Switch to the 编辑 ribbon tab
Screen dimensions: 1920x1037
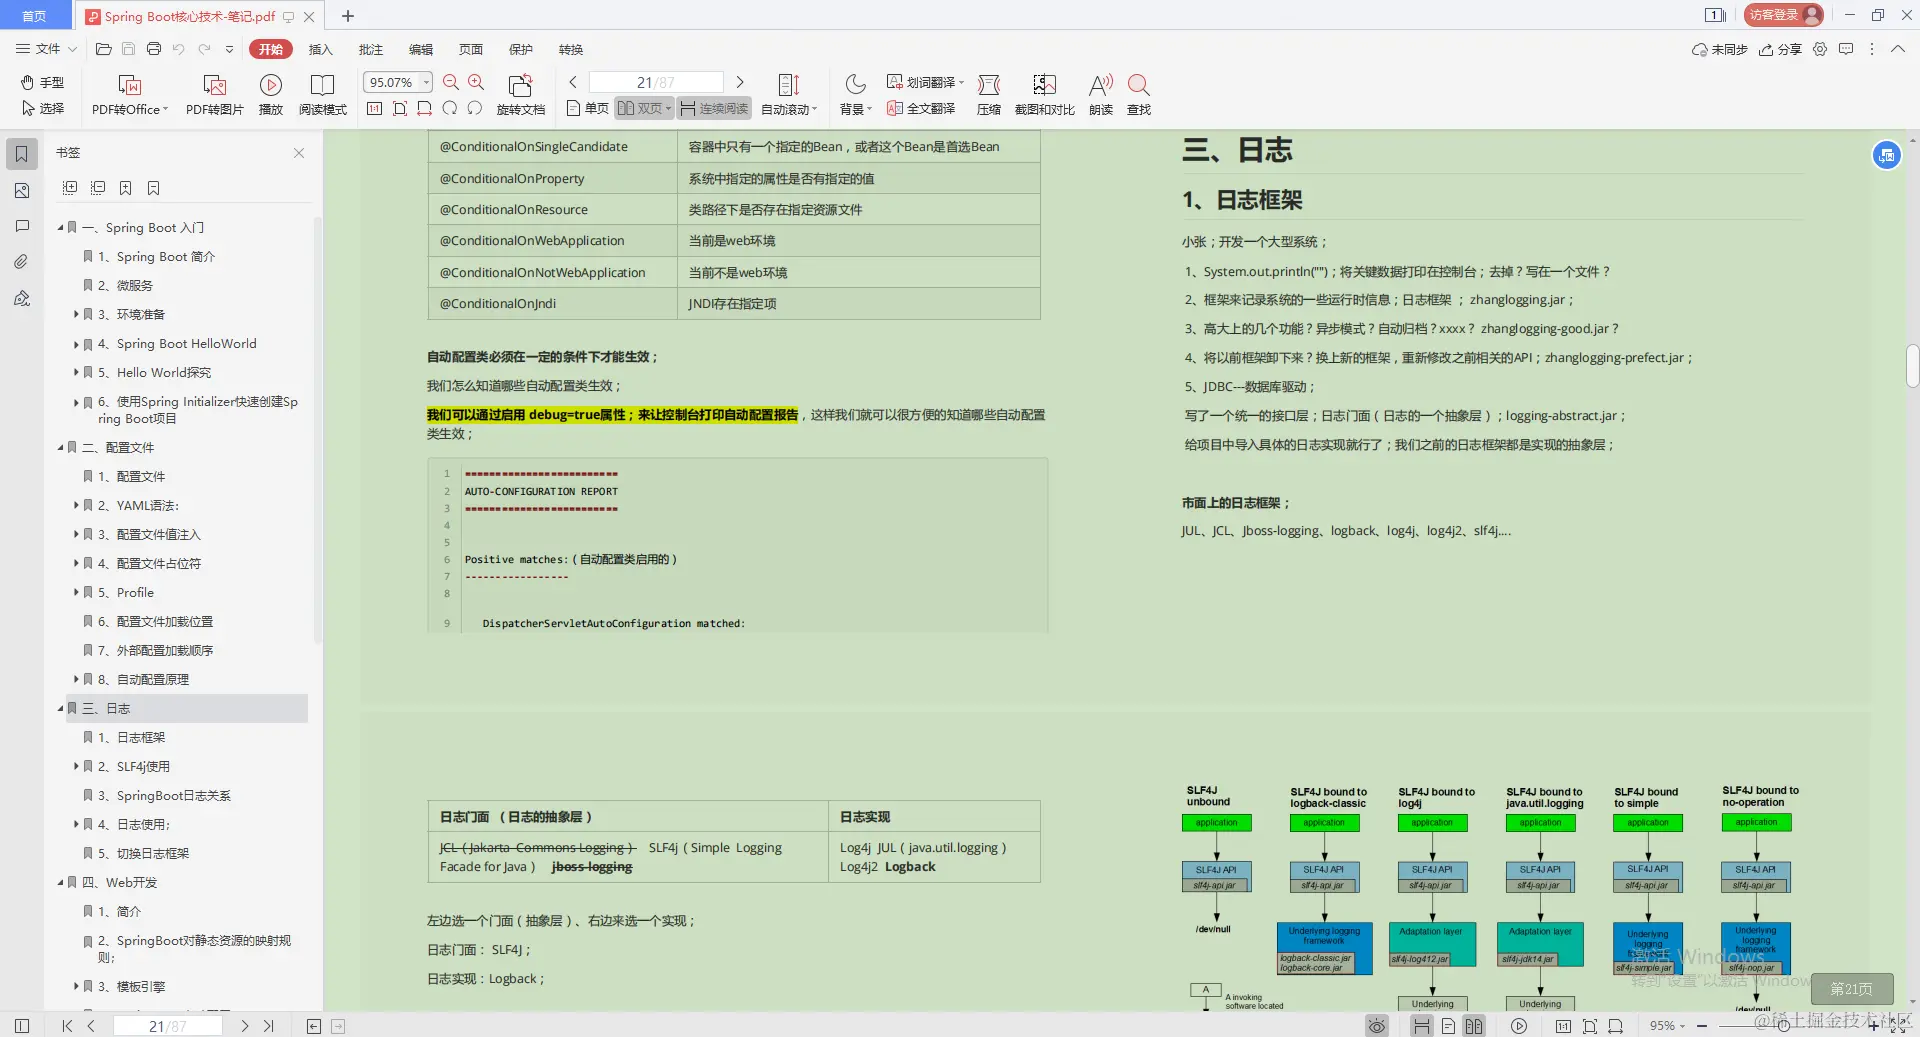point(420,49)
